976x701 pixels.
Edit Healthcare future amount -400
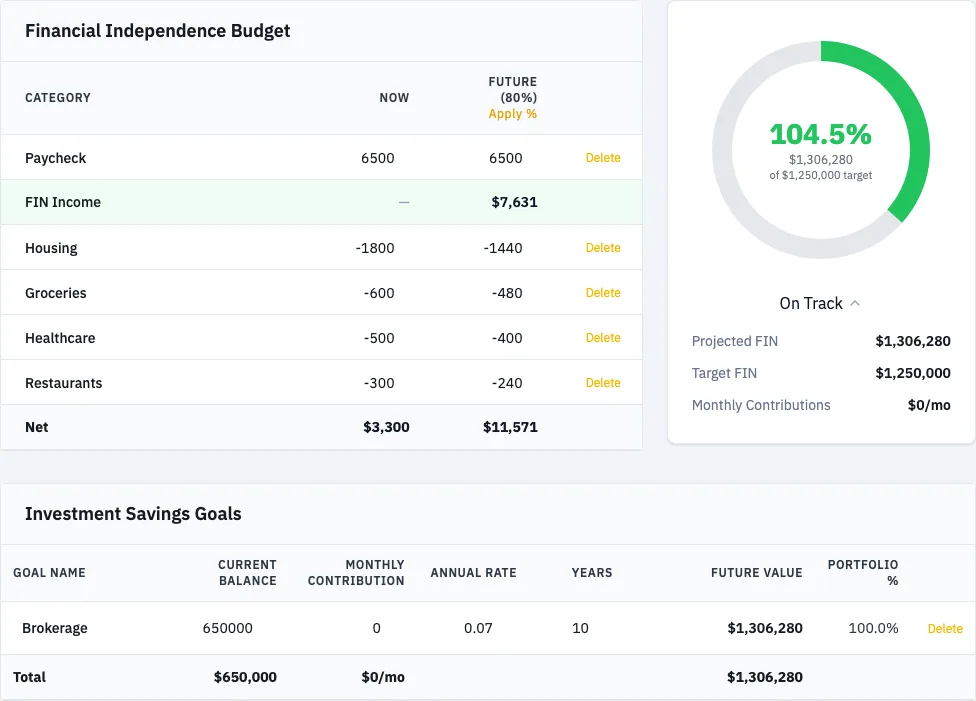point(507,338)
